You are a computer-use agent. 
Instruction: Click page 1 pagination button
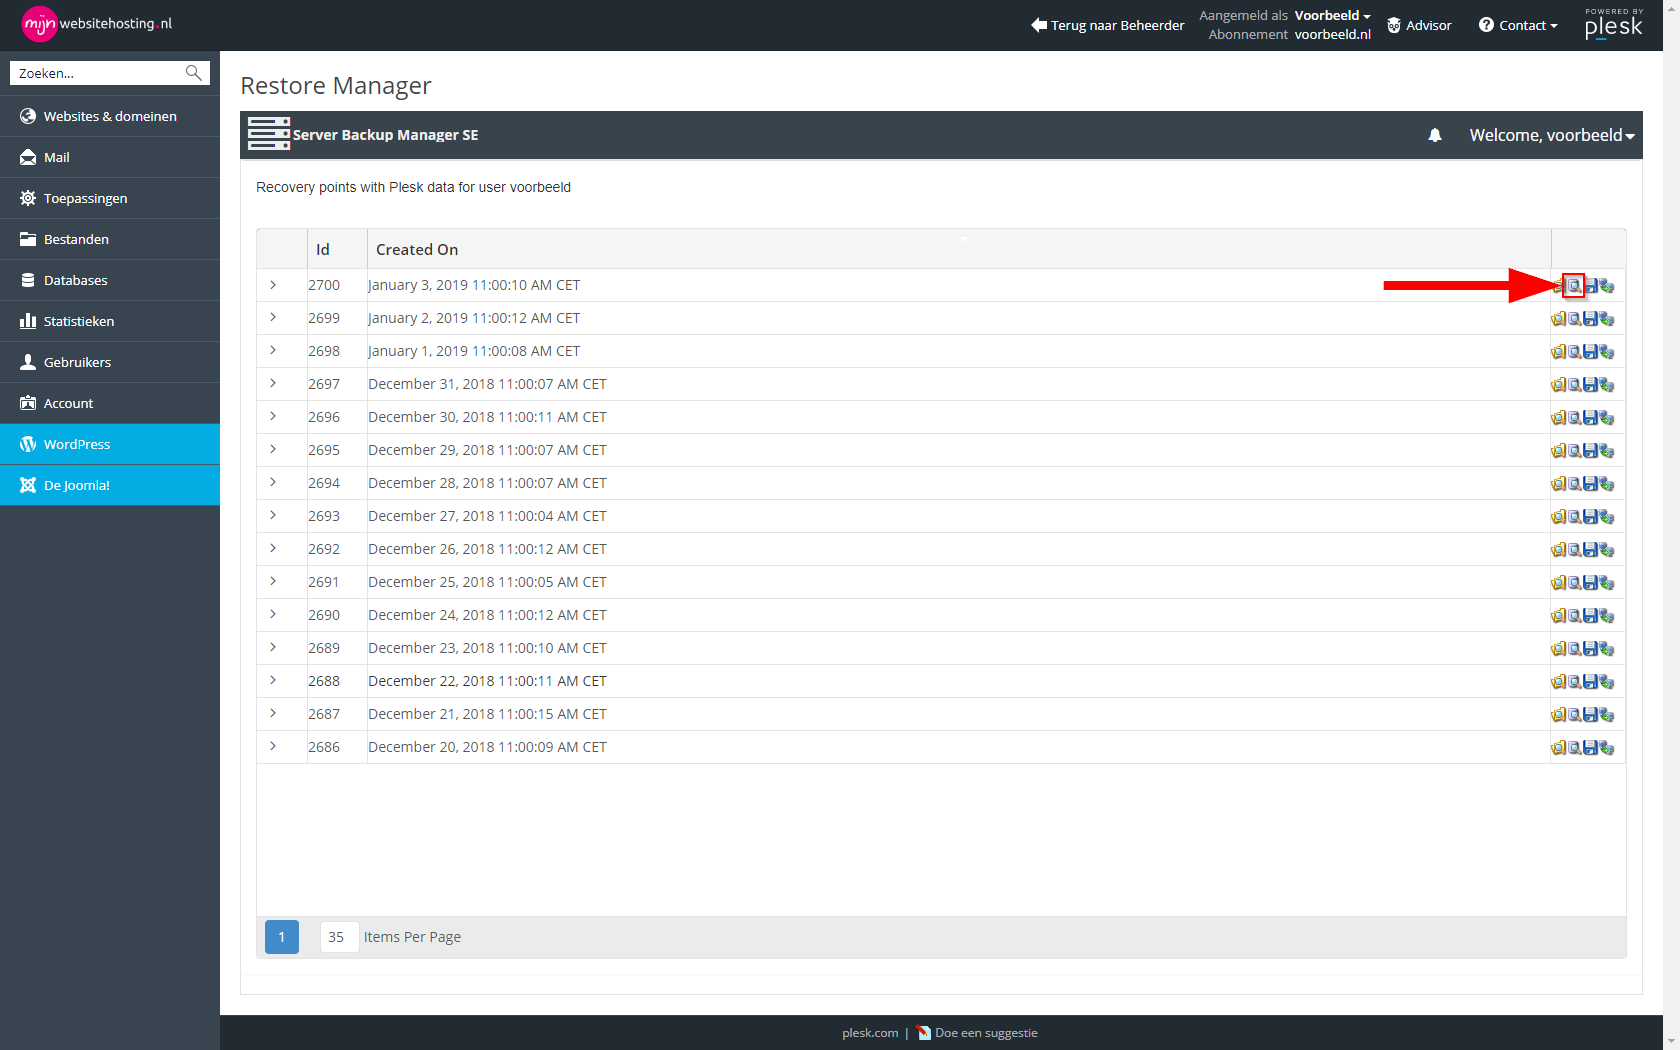point(282,937)
